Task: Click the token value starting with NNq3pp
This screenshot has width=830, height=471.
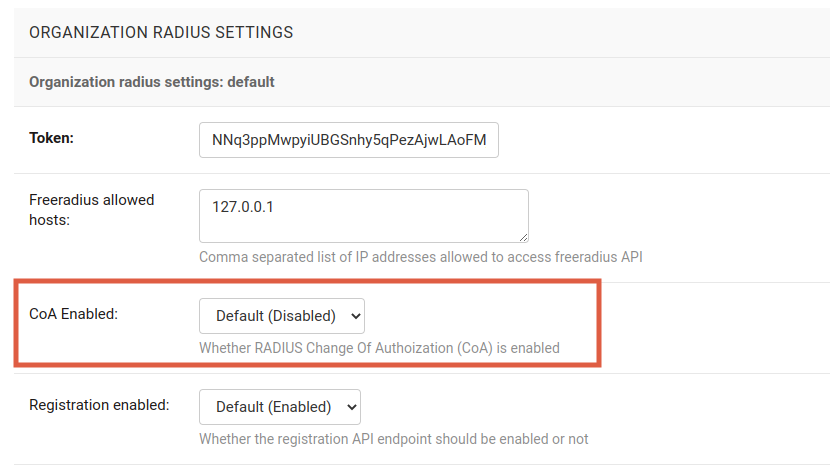Action: click(x=348, y=140)
